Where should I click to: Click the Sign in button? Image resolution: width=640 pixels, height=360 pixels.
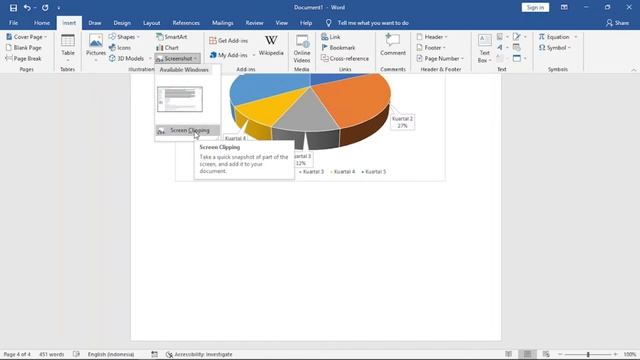pos(535,7)
